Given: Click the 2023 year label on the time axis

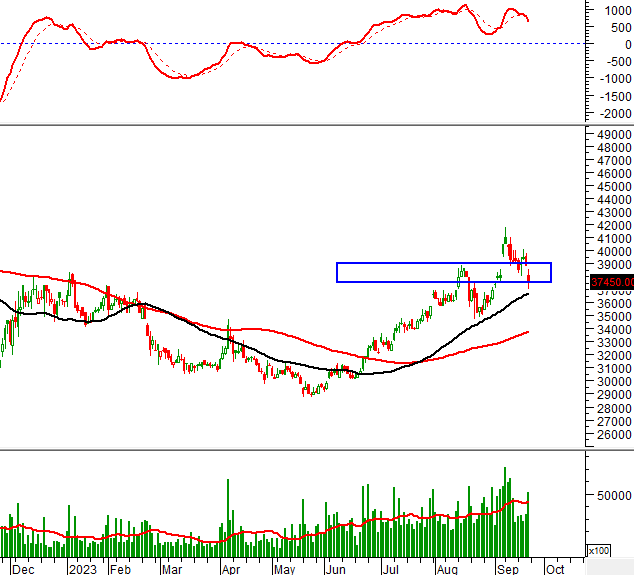Looking at the screenshot, I should pyautogui.click(x=83, y=569).
